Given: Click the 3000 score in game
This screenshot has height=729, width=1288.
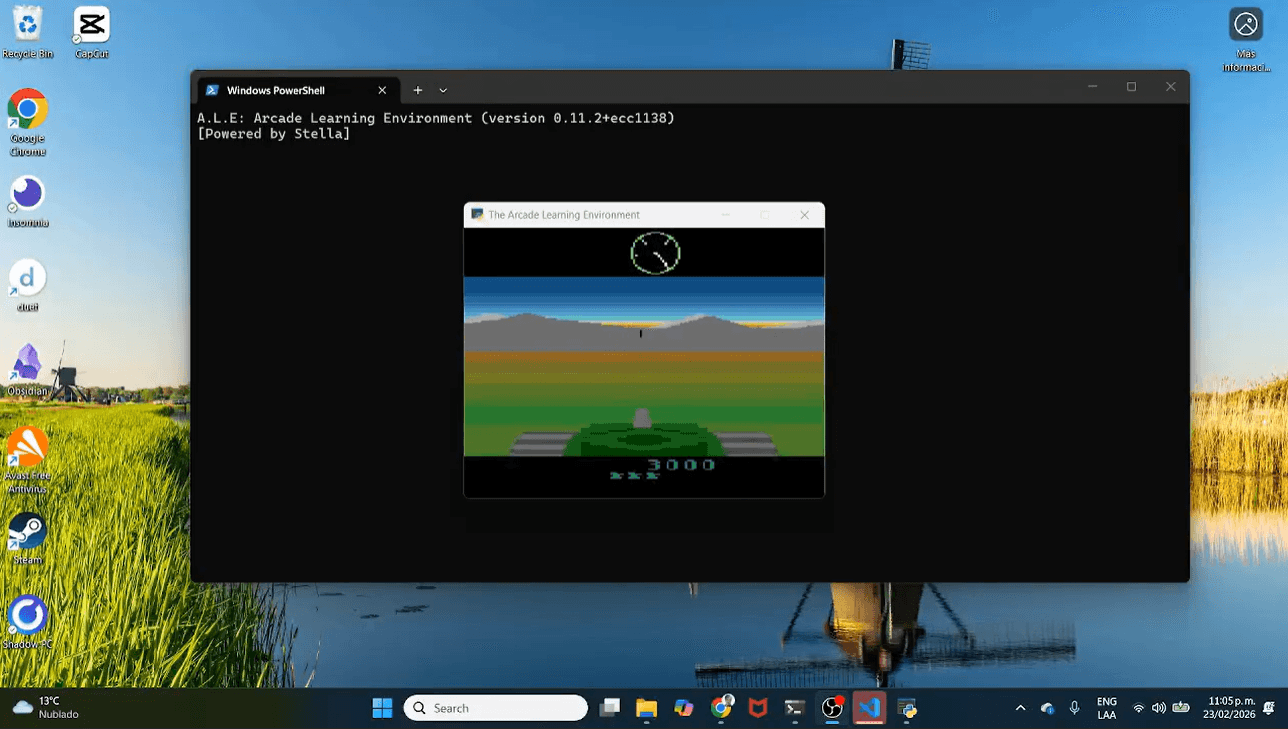Looking at the screenshot, I should click(x=680, y=465).
